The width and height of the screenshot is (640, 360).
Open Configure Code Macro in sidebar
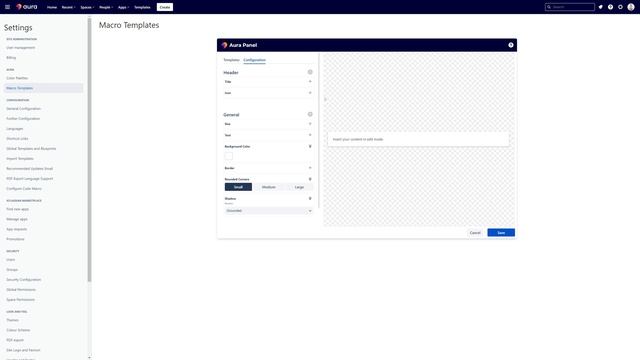[24, 189]
